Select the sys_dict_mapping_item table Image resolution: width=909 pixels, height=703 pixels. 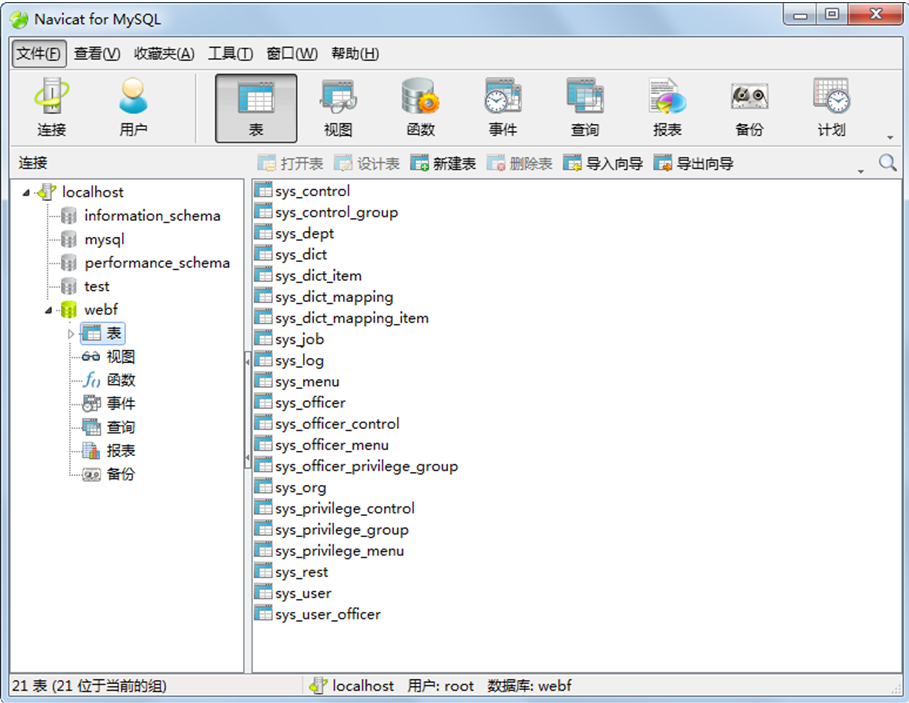342,318
